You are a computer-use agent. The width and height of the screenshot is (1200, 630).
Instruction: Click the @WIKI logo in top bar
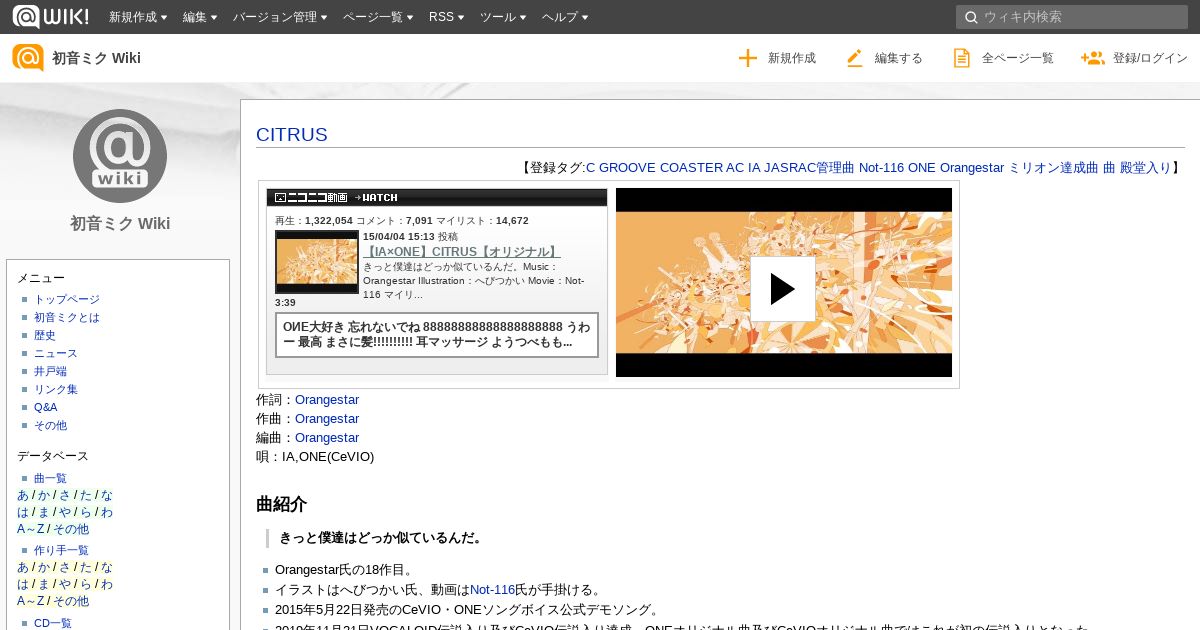[50, 16]
